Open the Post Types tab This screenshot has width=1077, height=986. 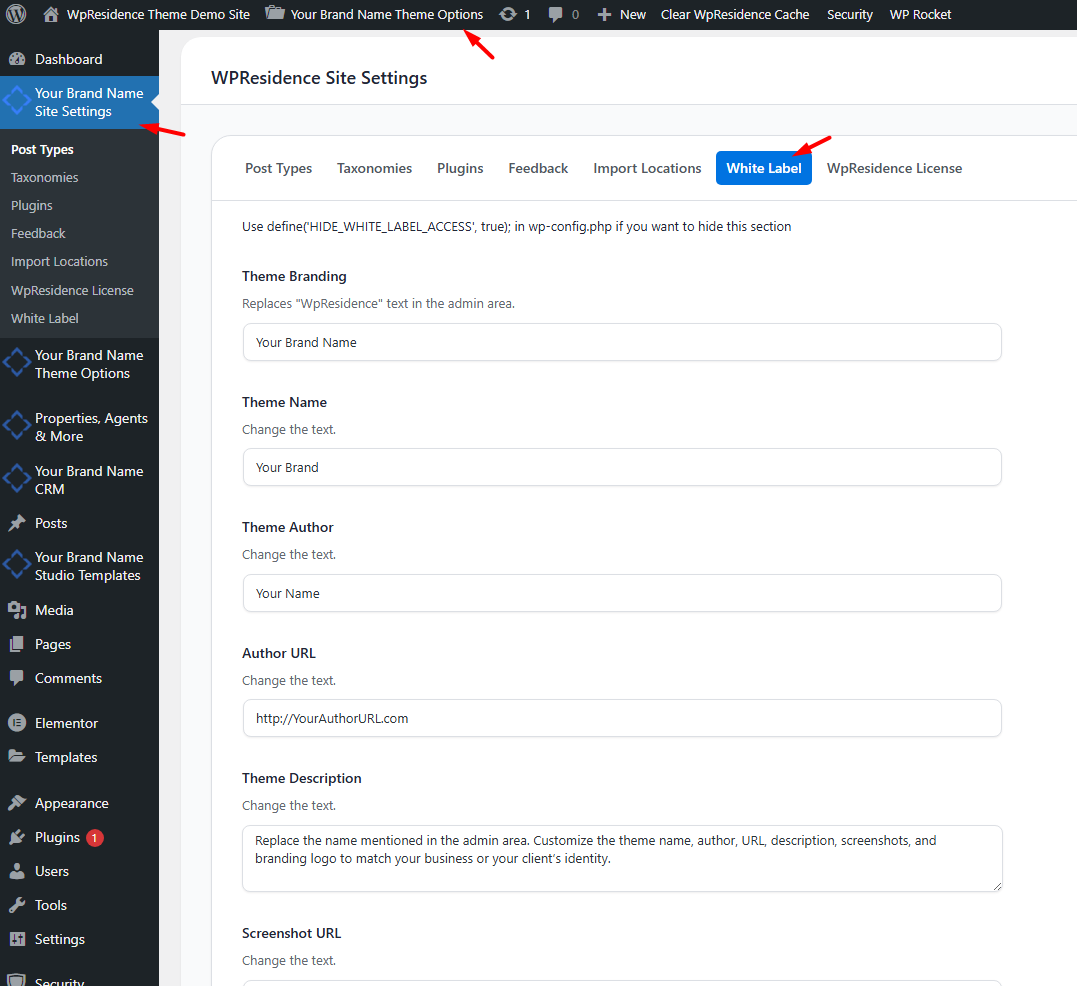pyautogui.click(x=278, y=168)
